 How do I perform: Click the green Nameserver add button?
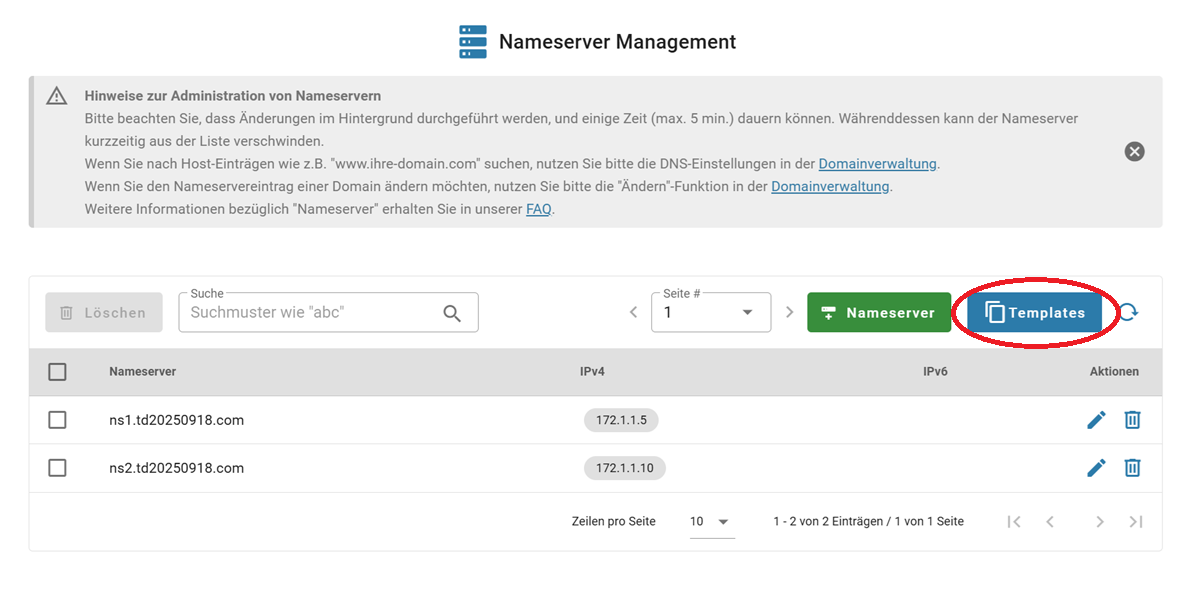point(878,313)
